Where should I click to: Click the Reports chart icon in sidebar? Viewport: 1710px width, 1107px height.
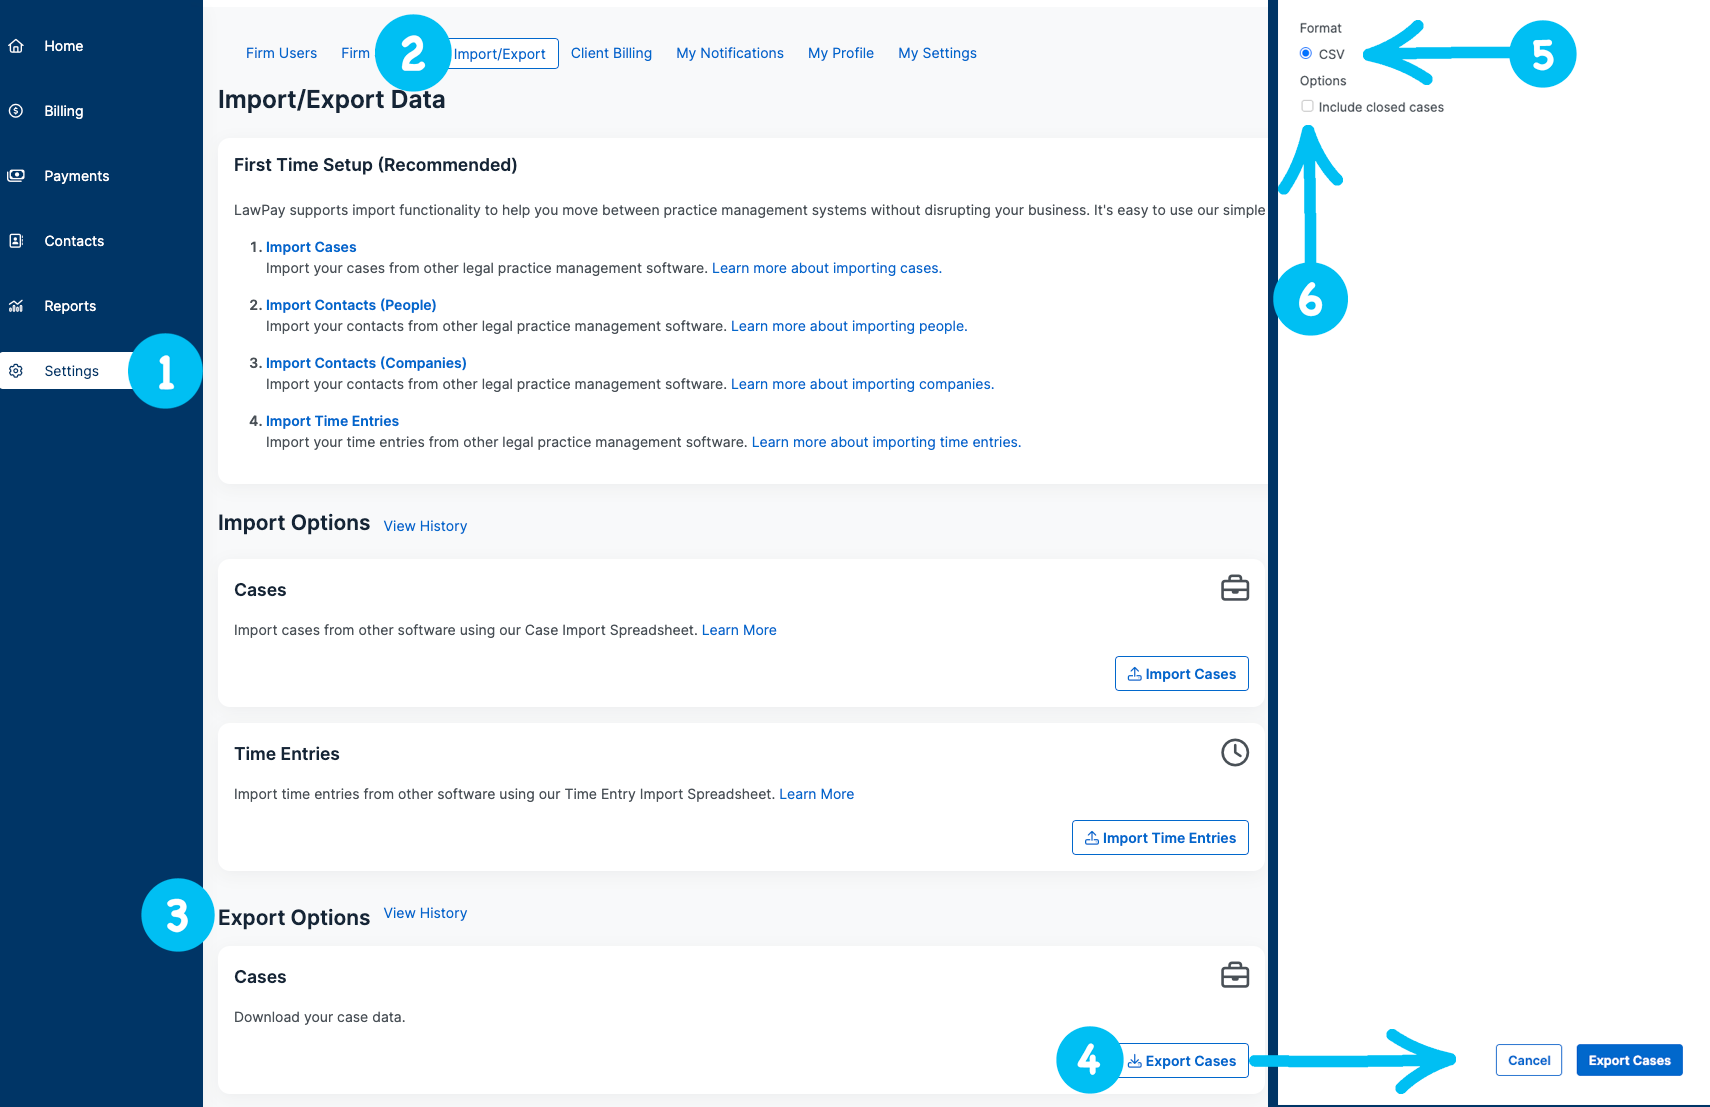16,306
